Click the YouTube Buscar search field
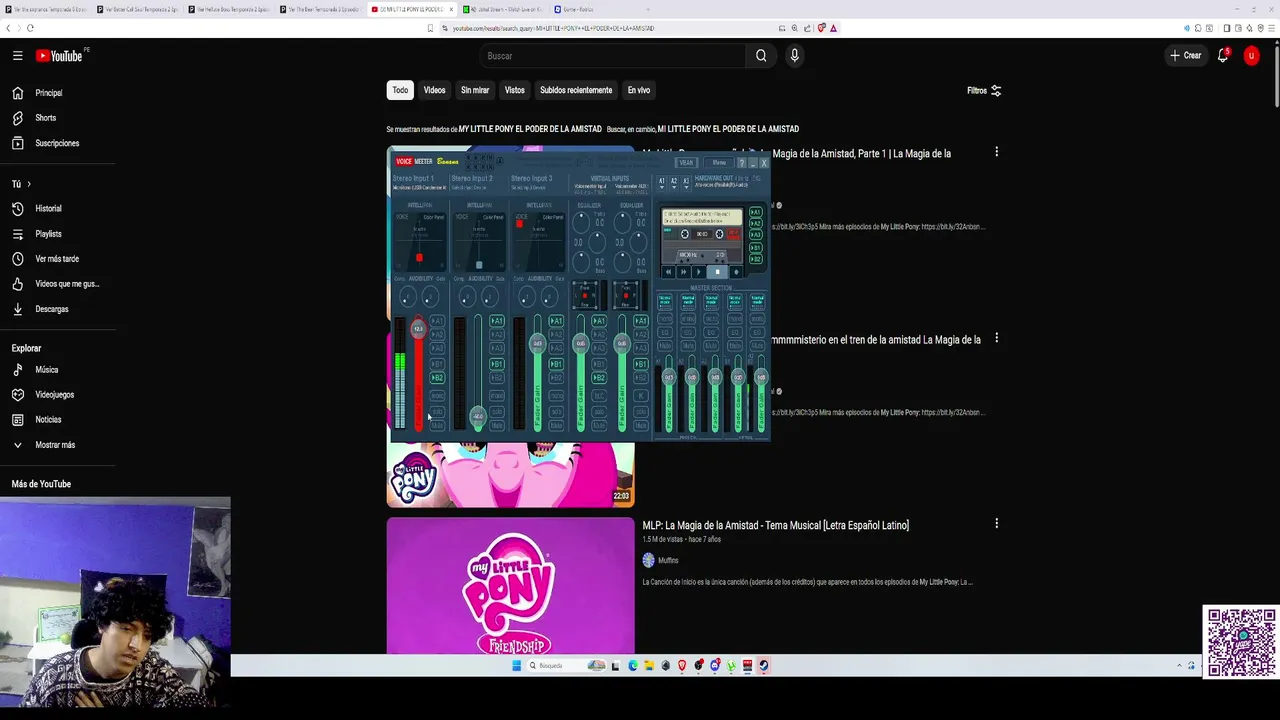 612,56
